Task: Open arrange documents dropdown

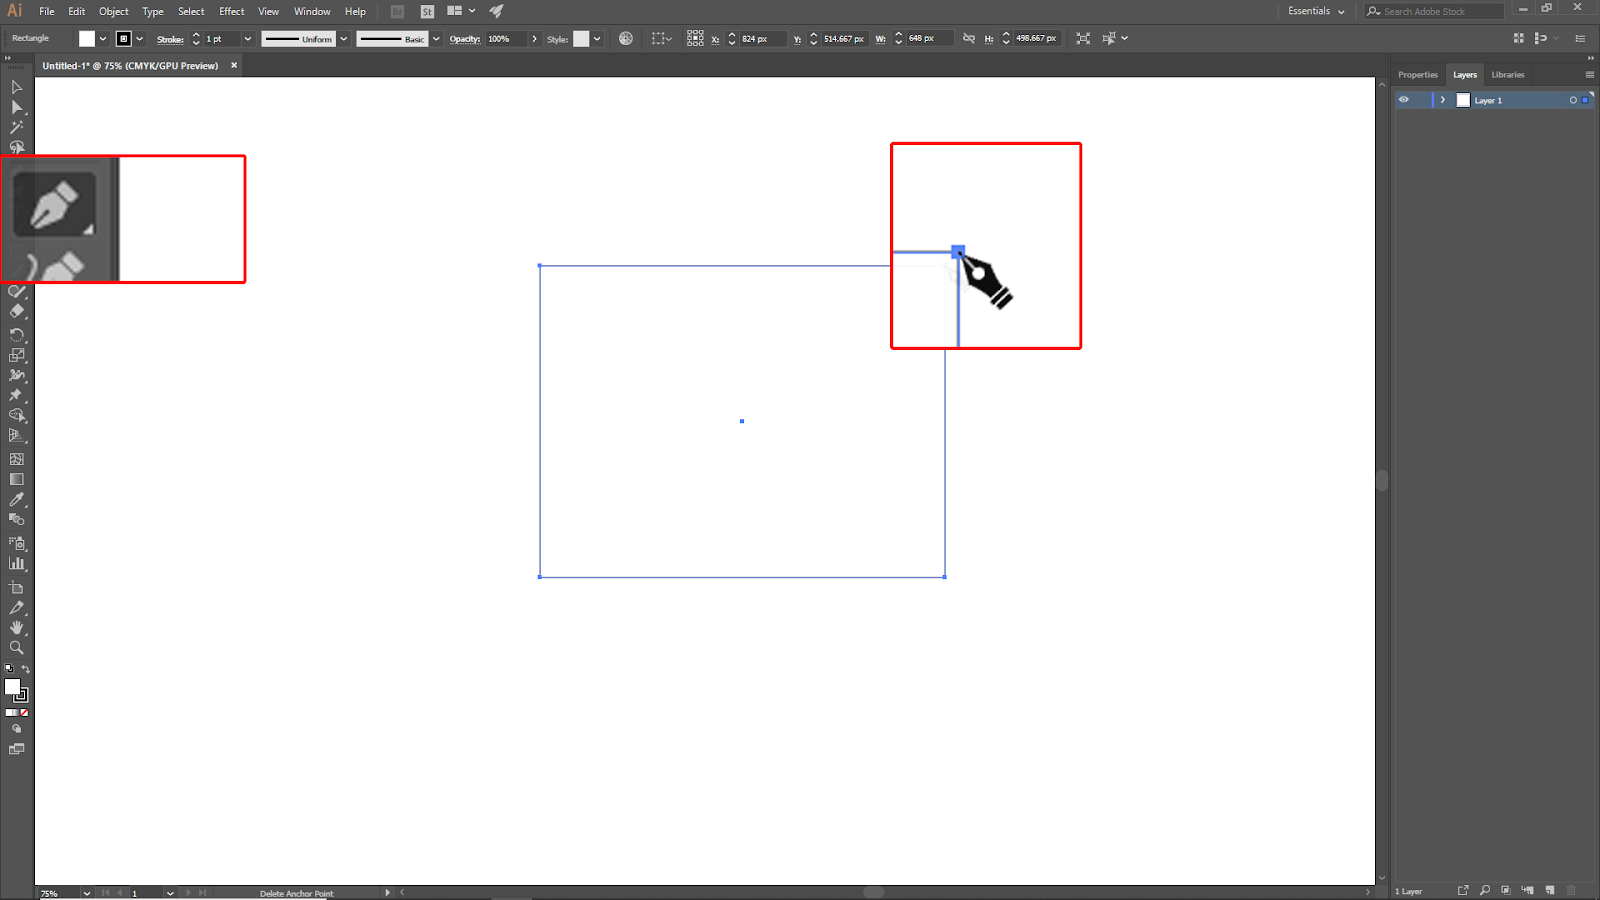Action: [x=460, y=11]
